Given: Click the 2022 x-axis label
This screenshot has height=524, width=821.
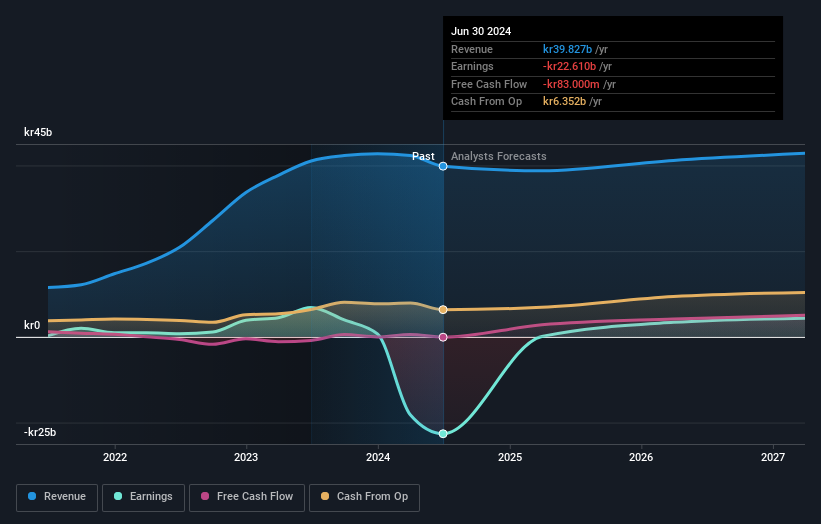Looking at the screenshot, I should point(115,457).
